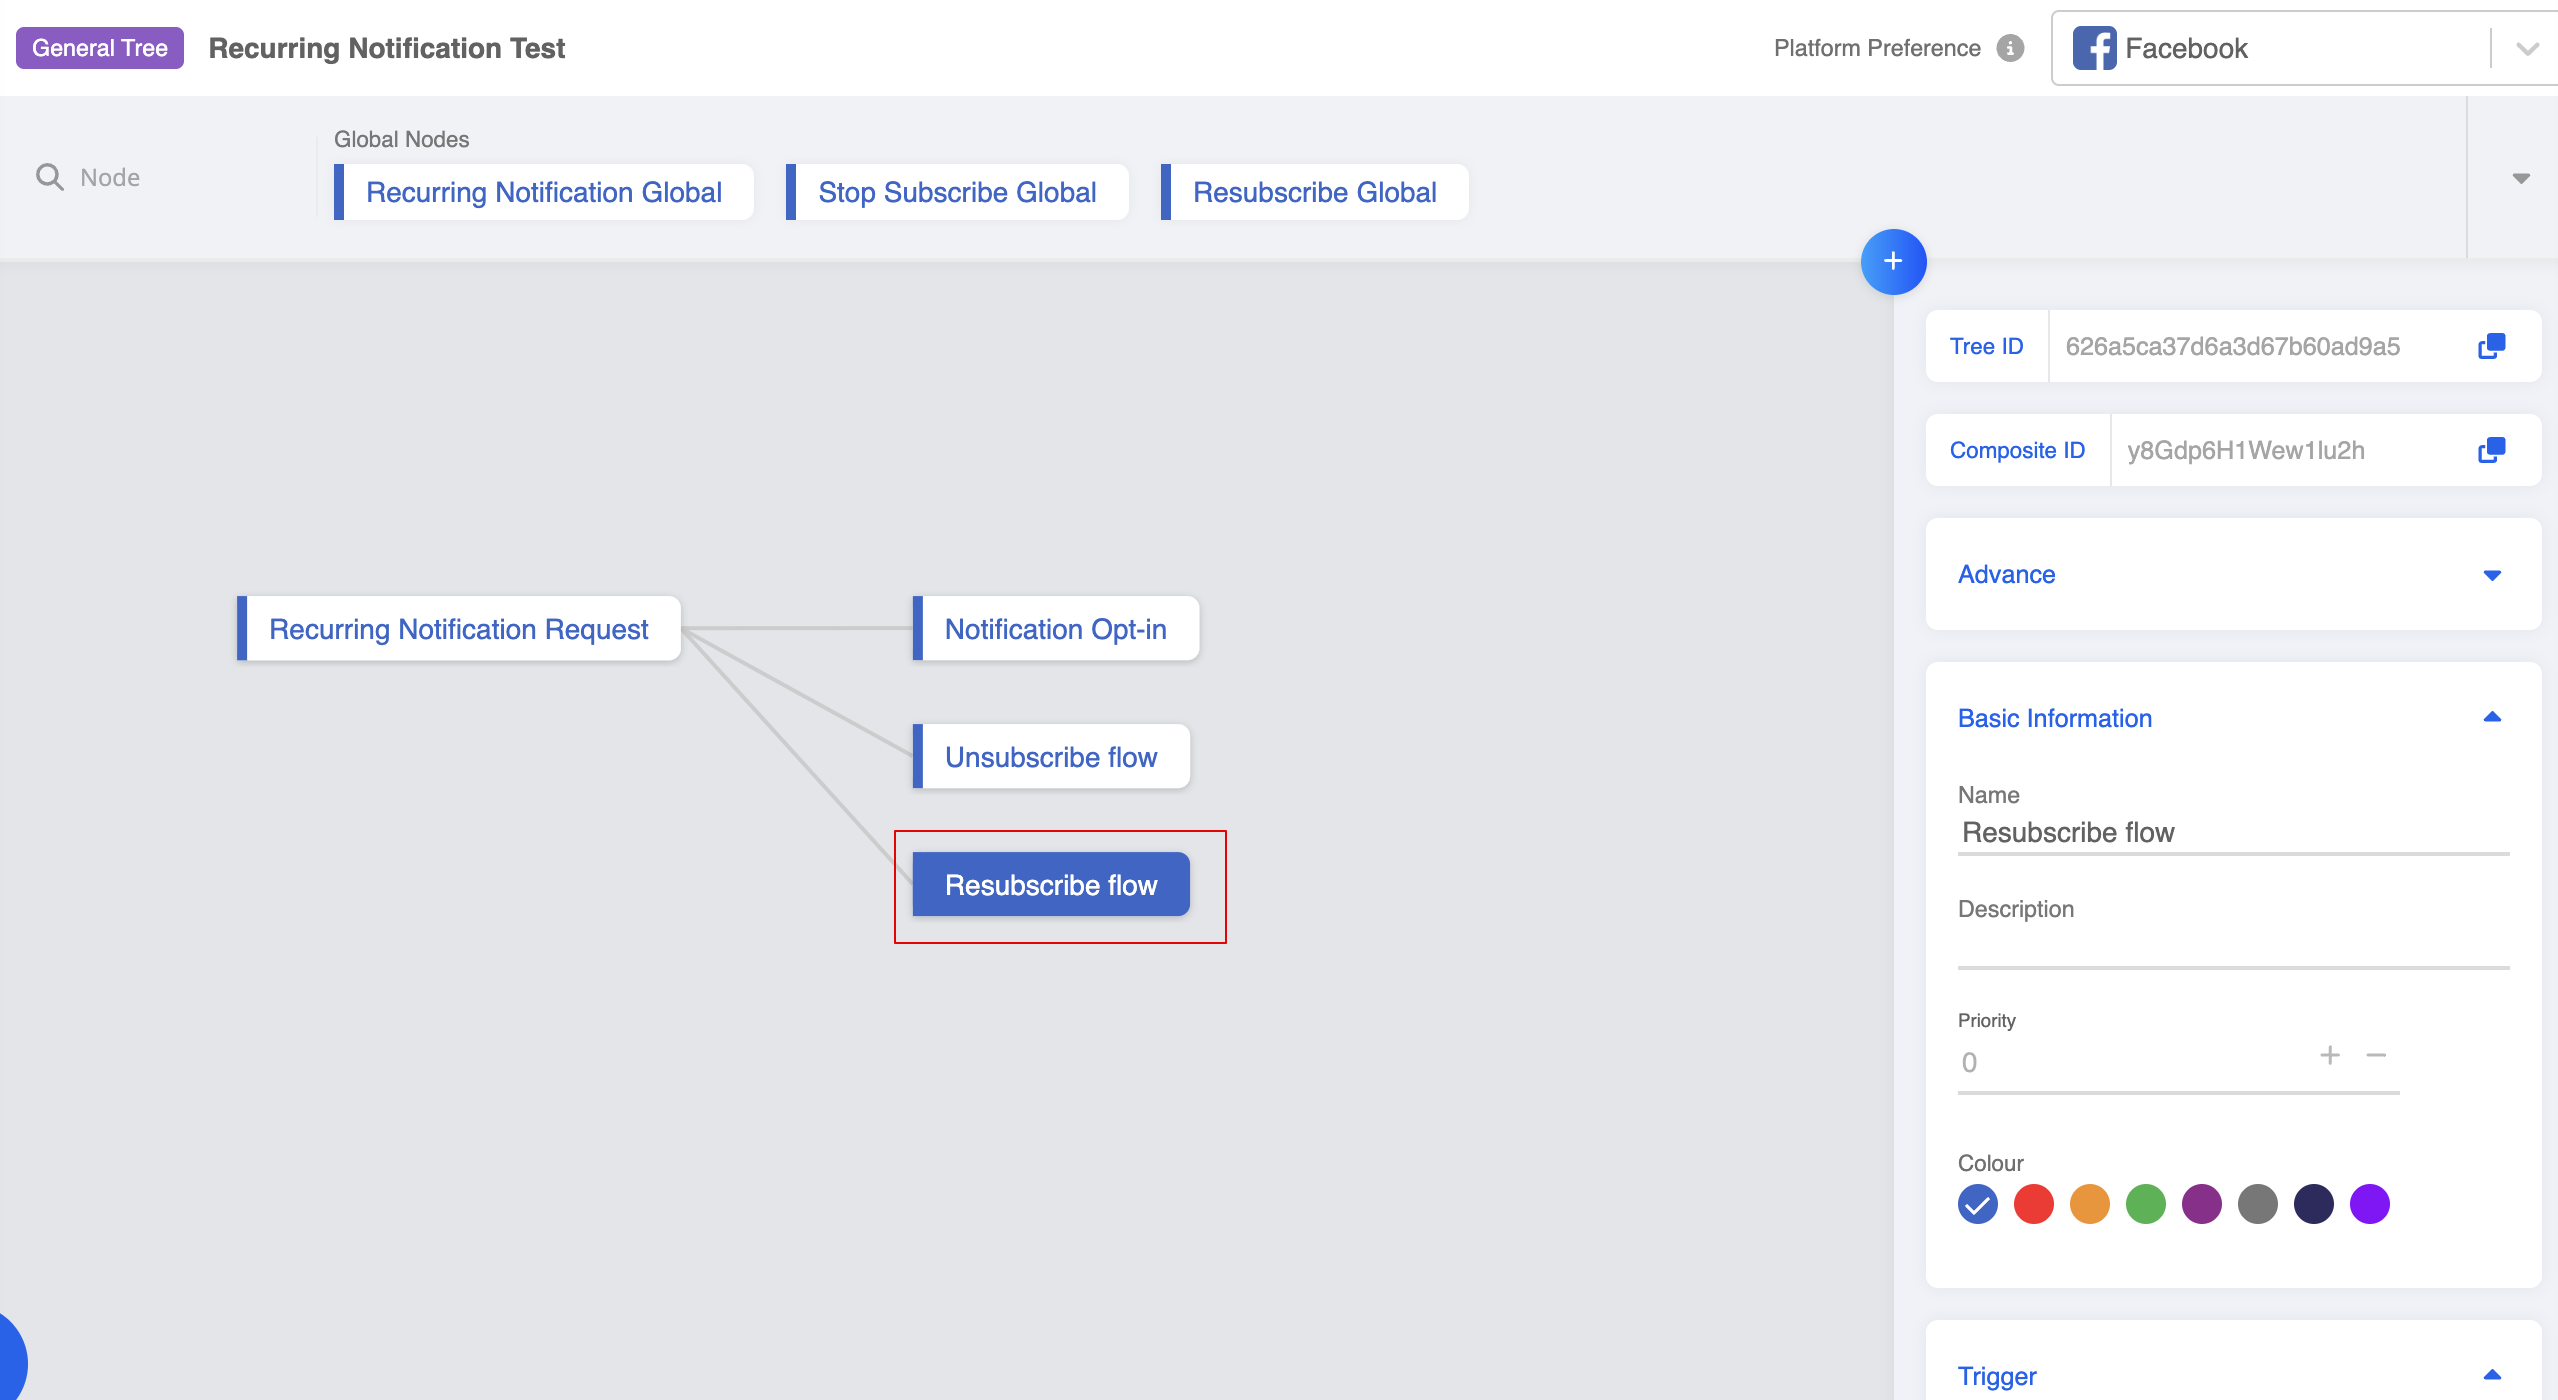This screenshot has width=2558, height=1400.
Task: Choose the orange colour option
Action: click(2089, 1204)
